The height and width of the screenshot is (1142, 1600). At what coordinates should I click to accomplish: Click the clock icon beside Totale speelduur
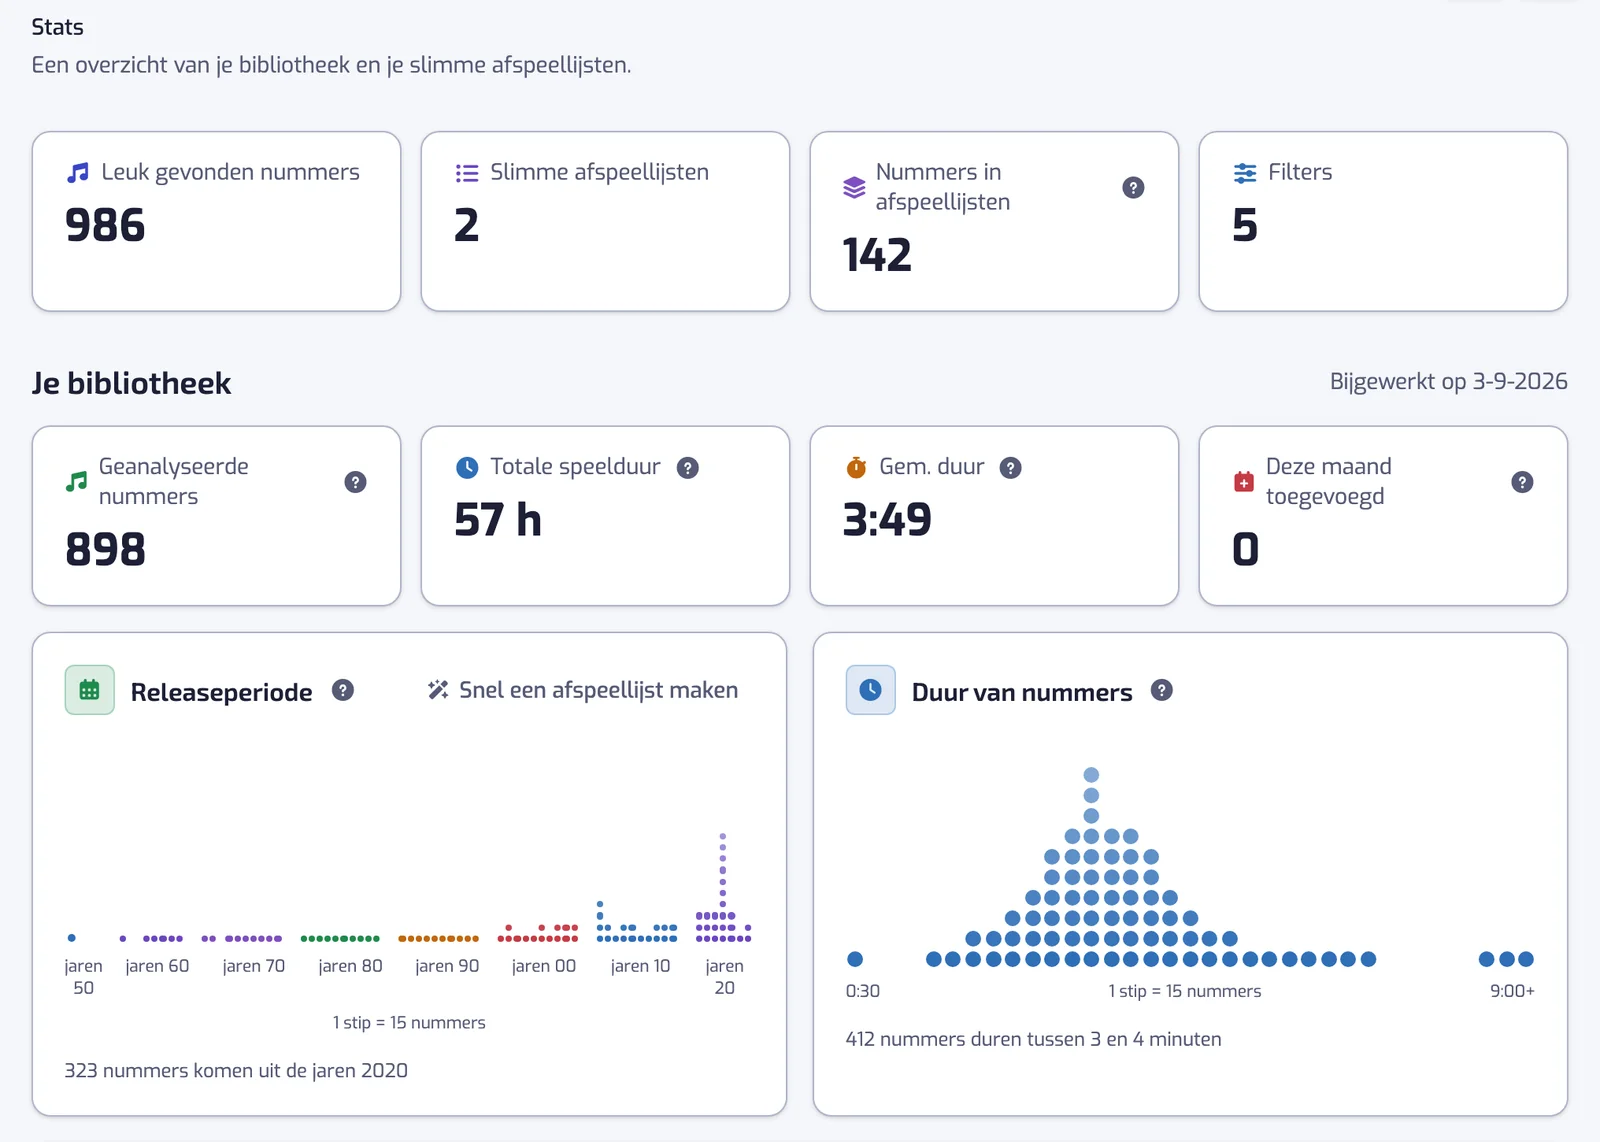[x=467, y=467]
